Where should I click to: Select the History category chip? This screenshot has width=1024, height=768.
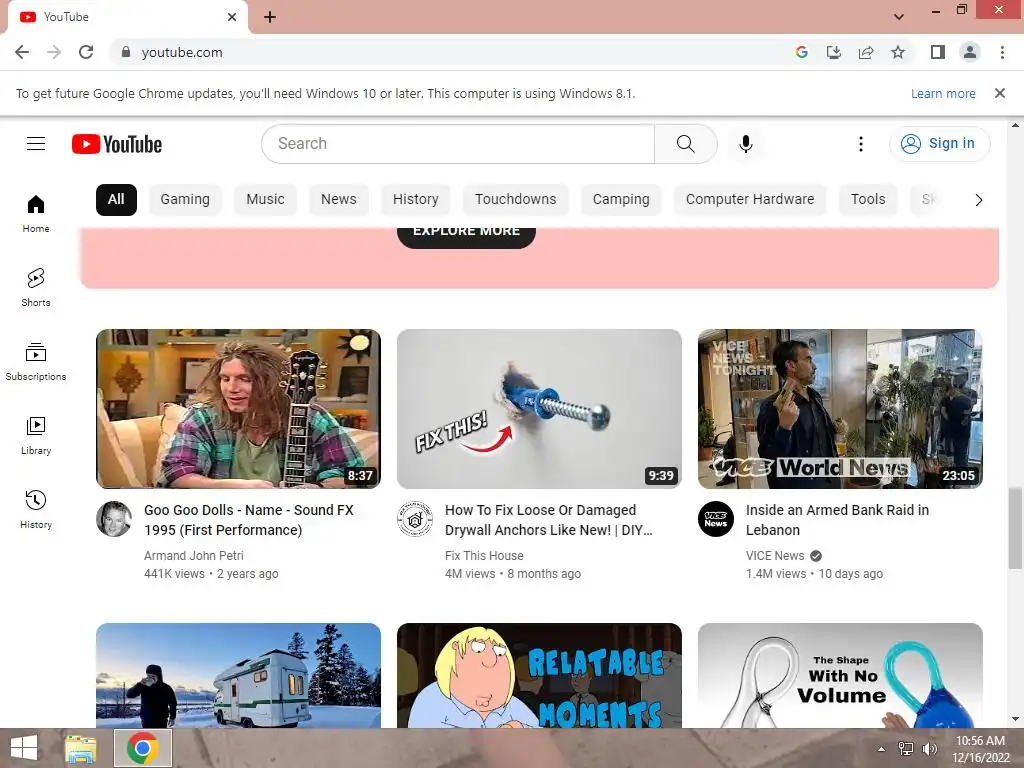415,199
